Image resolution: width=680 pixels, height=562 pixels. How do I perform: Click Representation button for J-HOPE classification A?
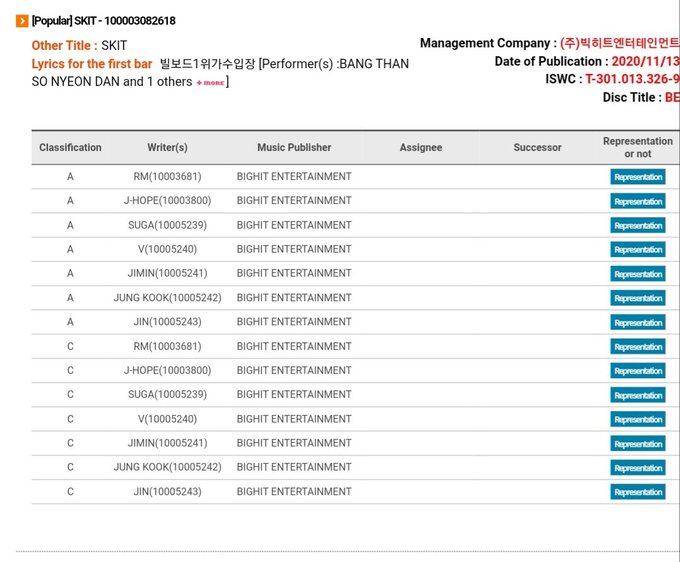[x=638, y=201]
